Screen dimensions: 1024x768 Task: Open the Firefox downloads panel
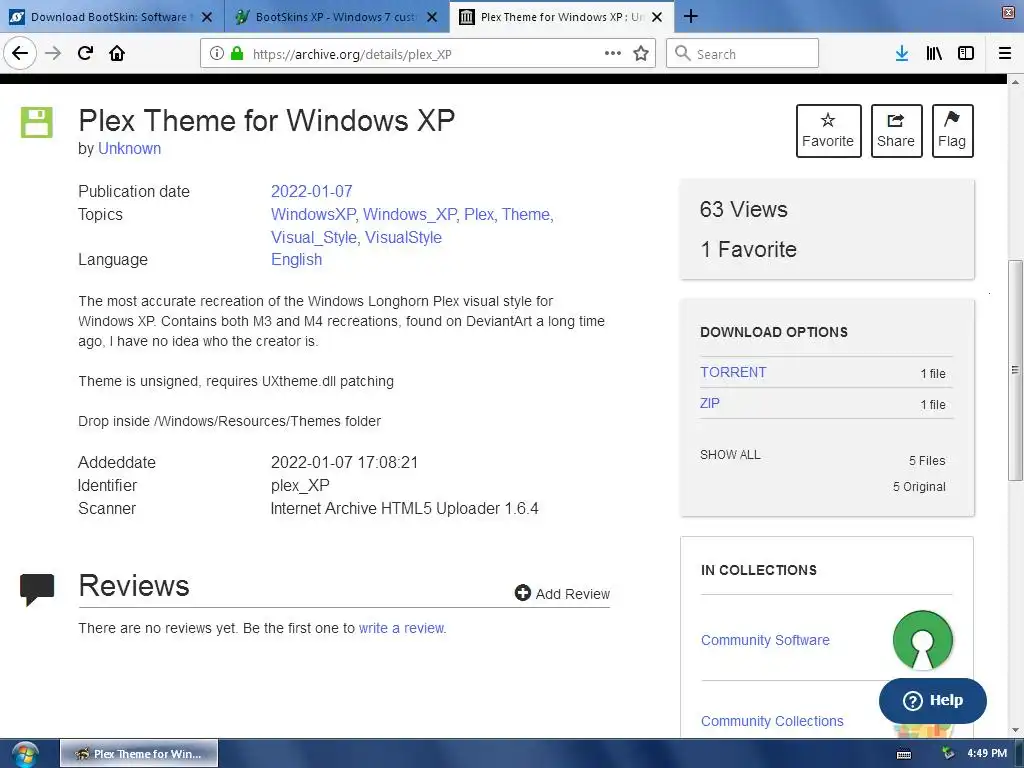pos(902,54)
